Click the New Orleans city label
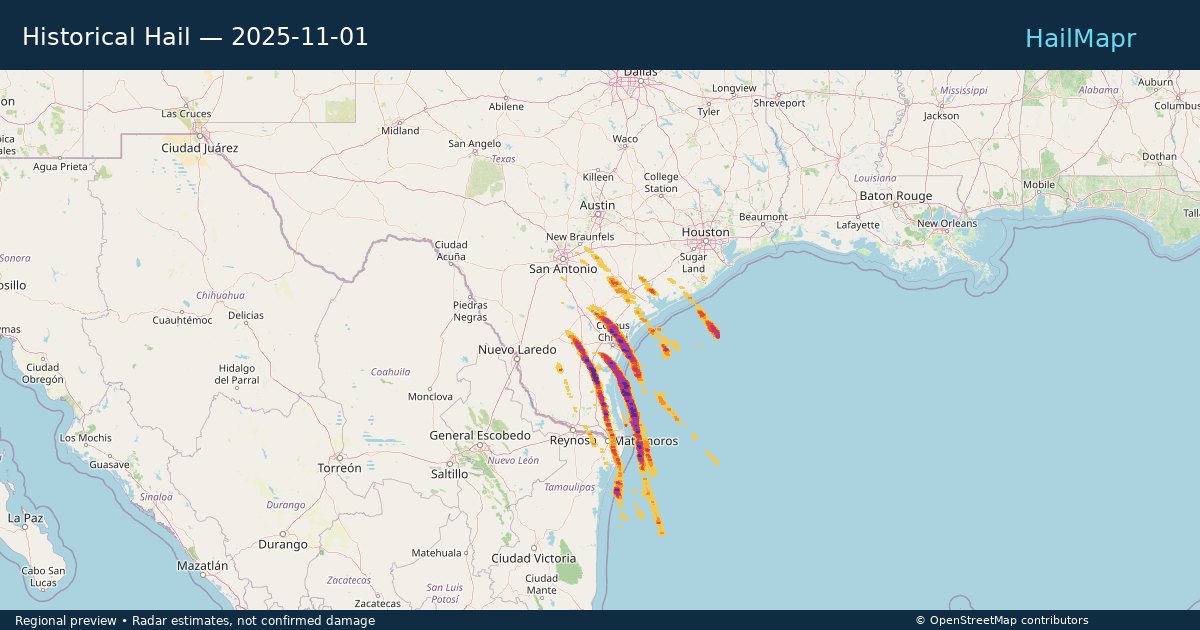 947,223
